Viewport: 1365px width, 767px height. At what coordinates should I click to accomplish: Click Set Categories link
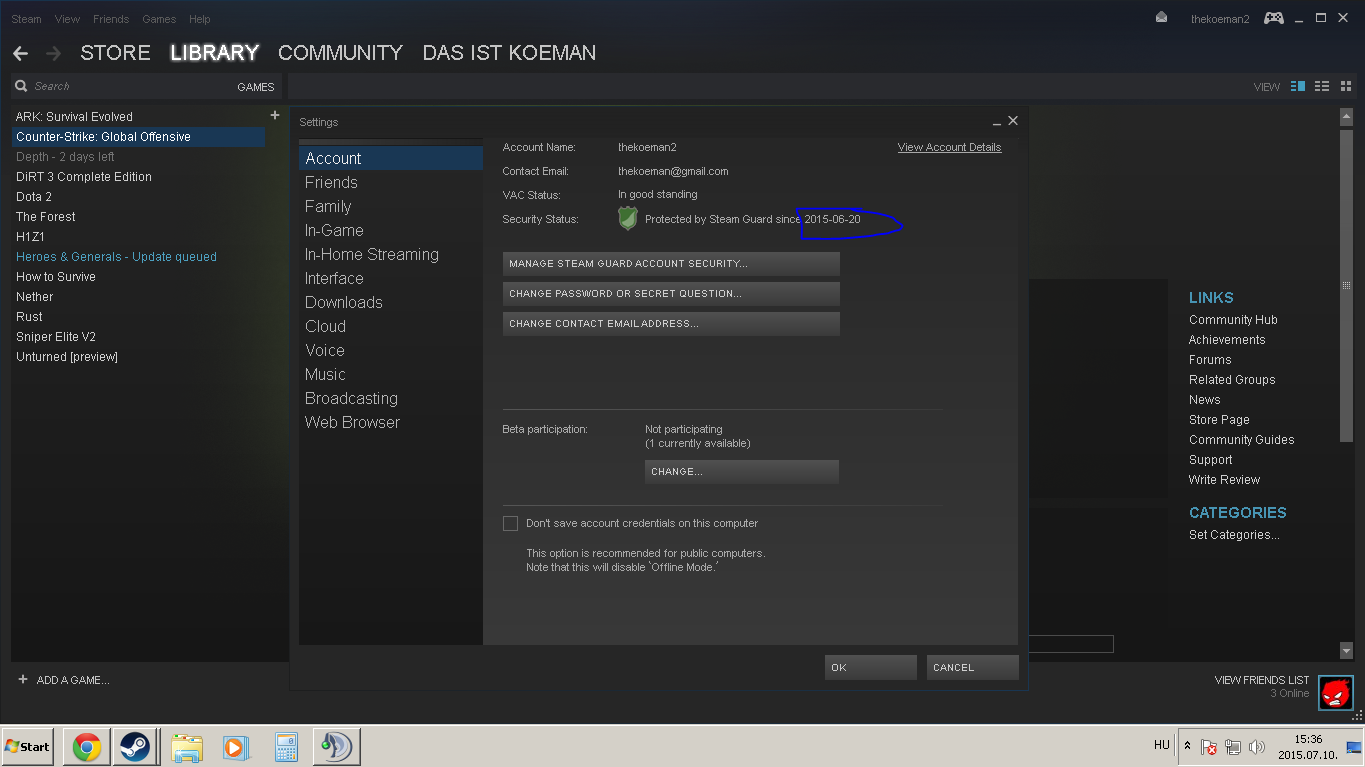(x=1234, y=535)
